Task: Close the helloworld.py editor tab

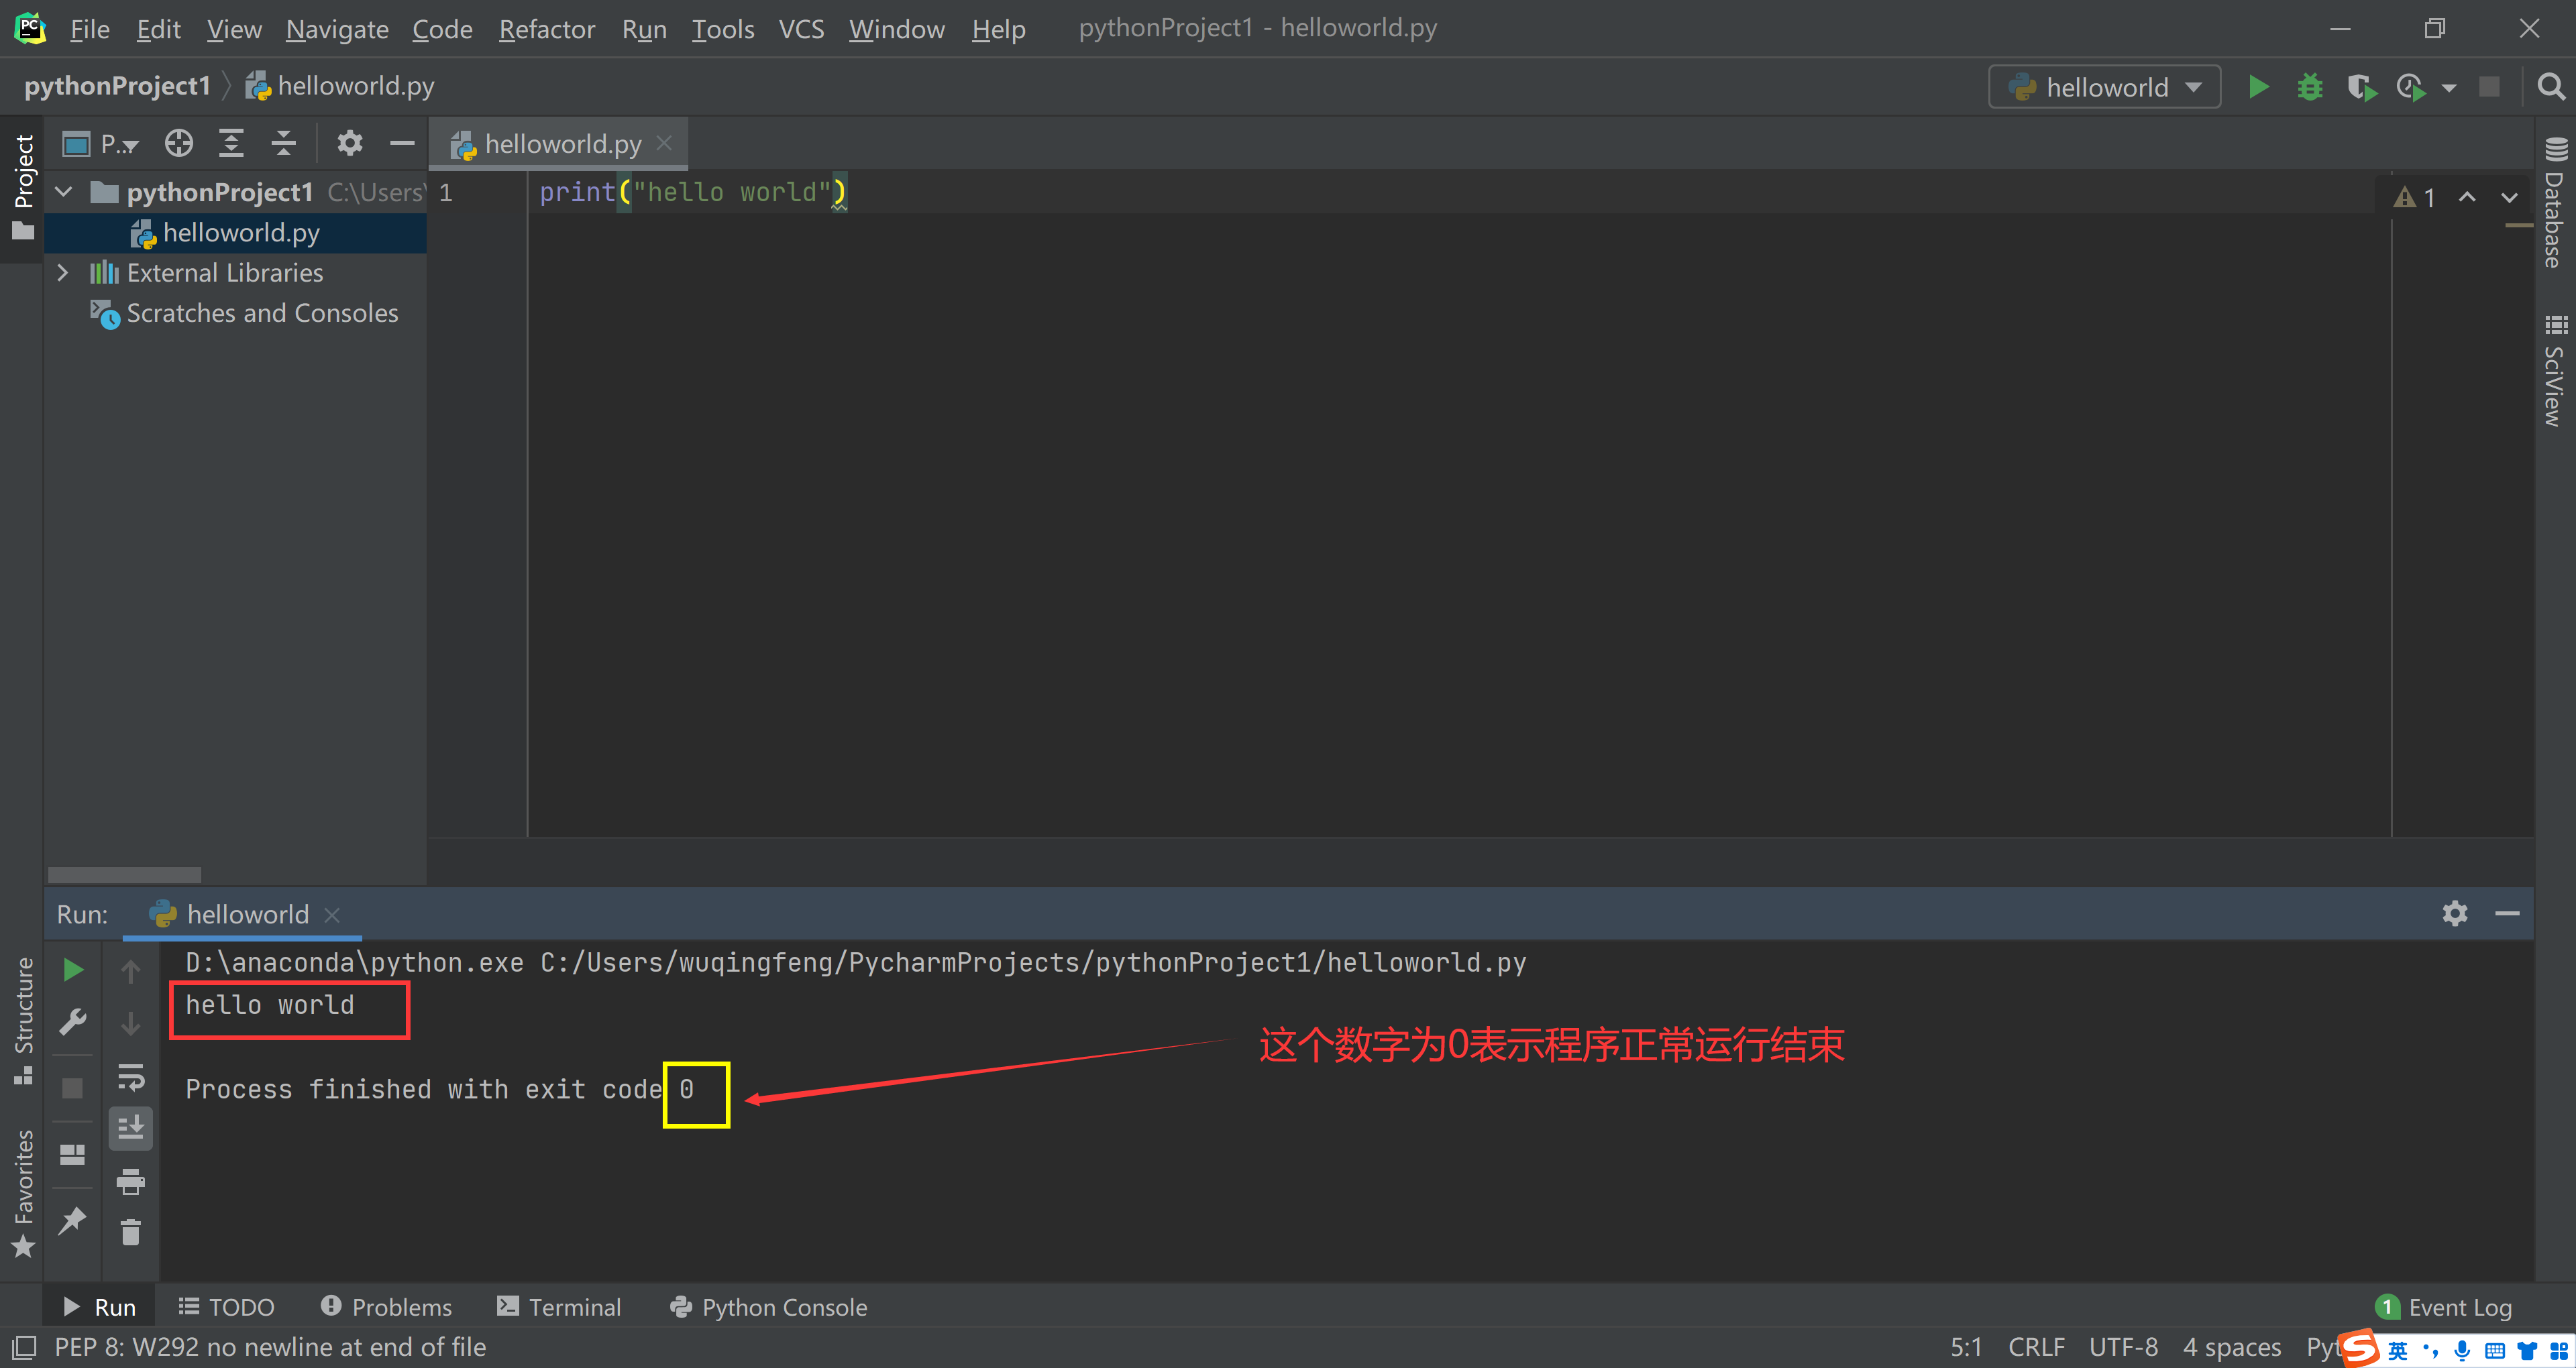Action: pyautogui.click(x=664, y=143)
